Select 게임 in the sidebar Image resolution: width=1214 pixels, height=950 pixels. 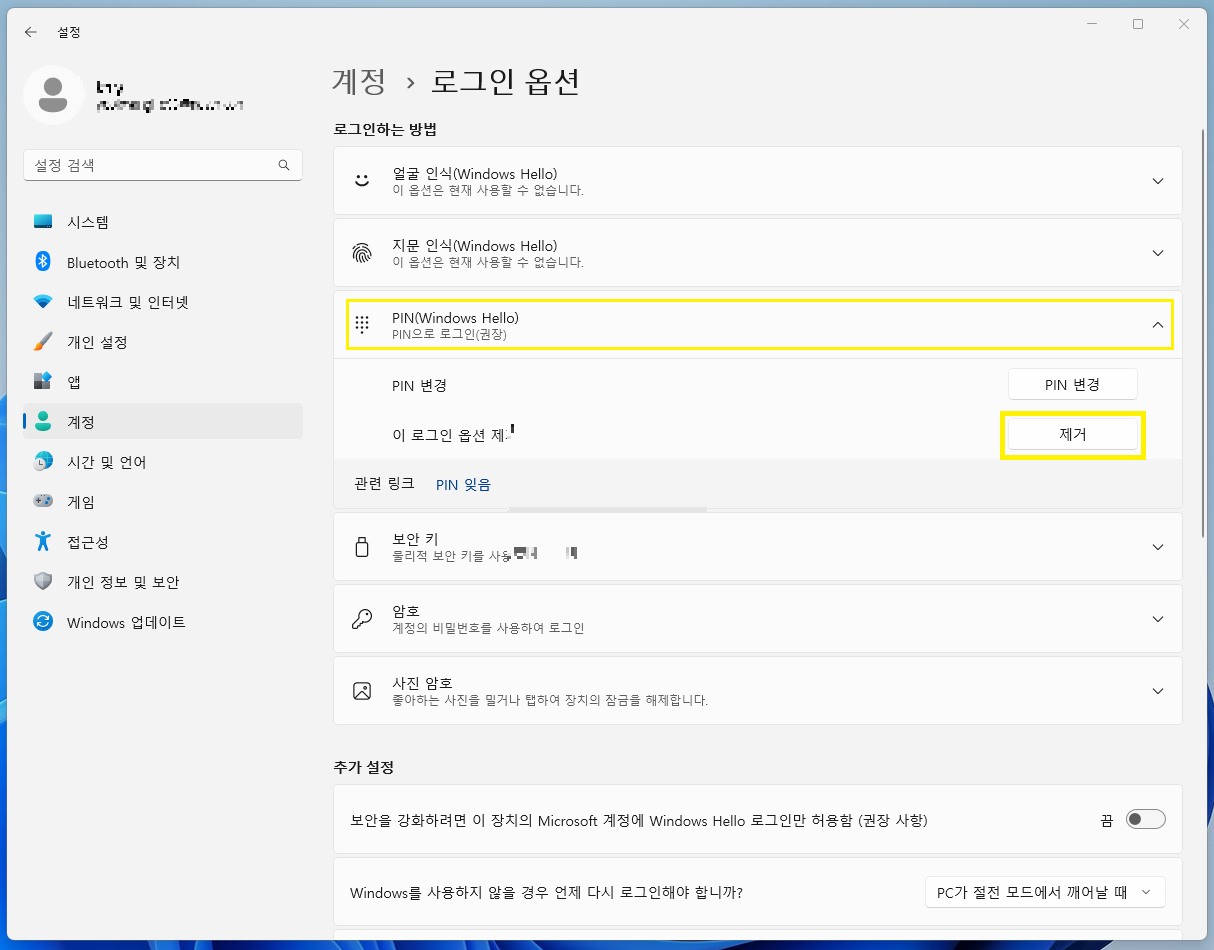click(162, 502)
